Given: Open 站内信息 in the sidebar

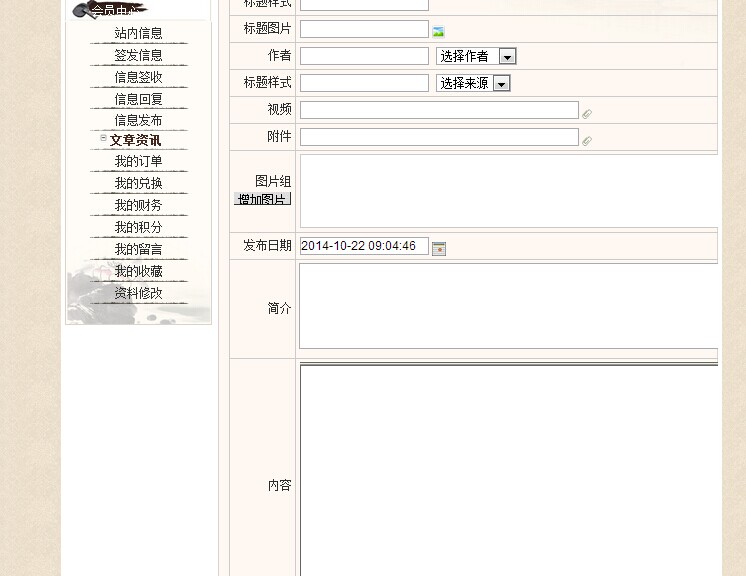Looking at the screenshot, I should coord(138,33).
